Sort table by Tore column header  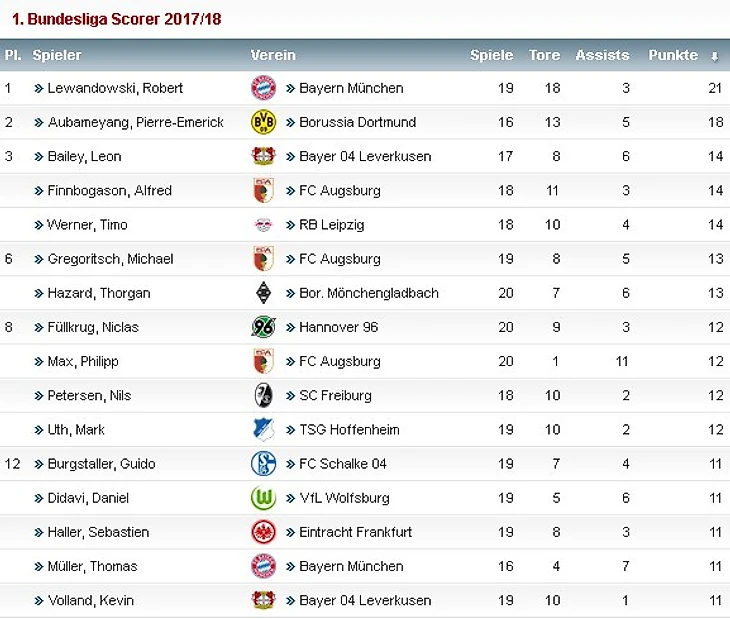544,56
